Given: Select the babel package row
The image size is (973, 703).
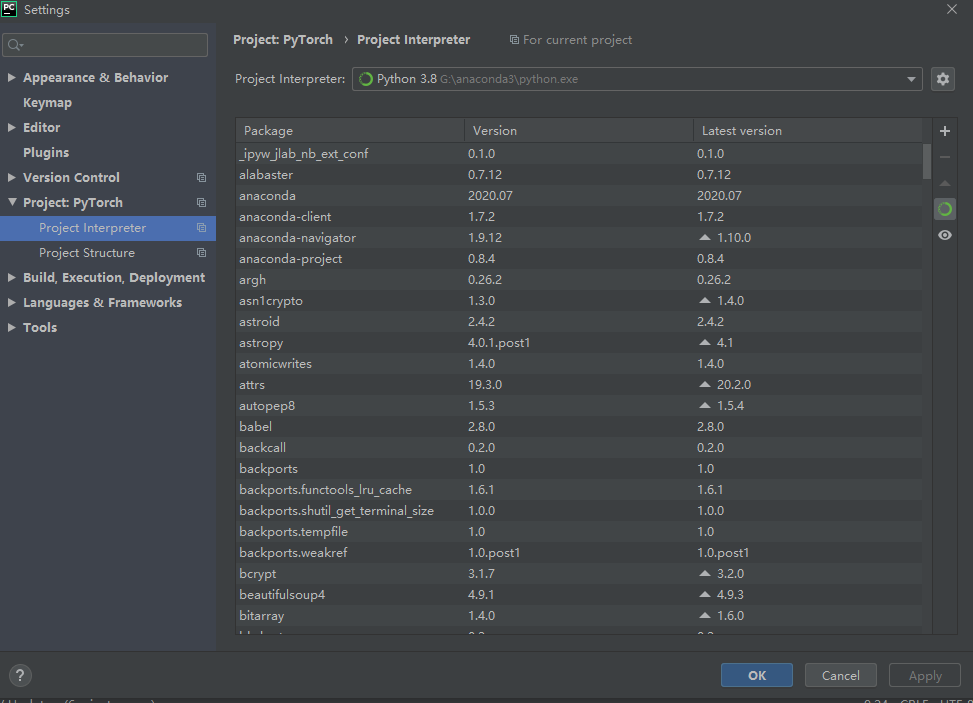Looking at the screenshot, I should [x=579, y=427].
